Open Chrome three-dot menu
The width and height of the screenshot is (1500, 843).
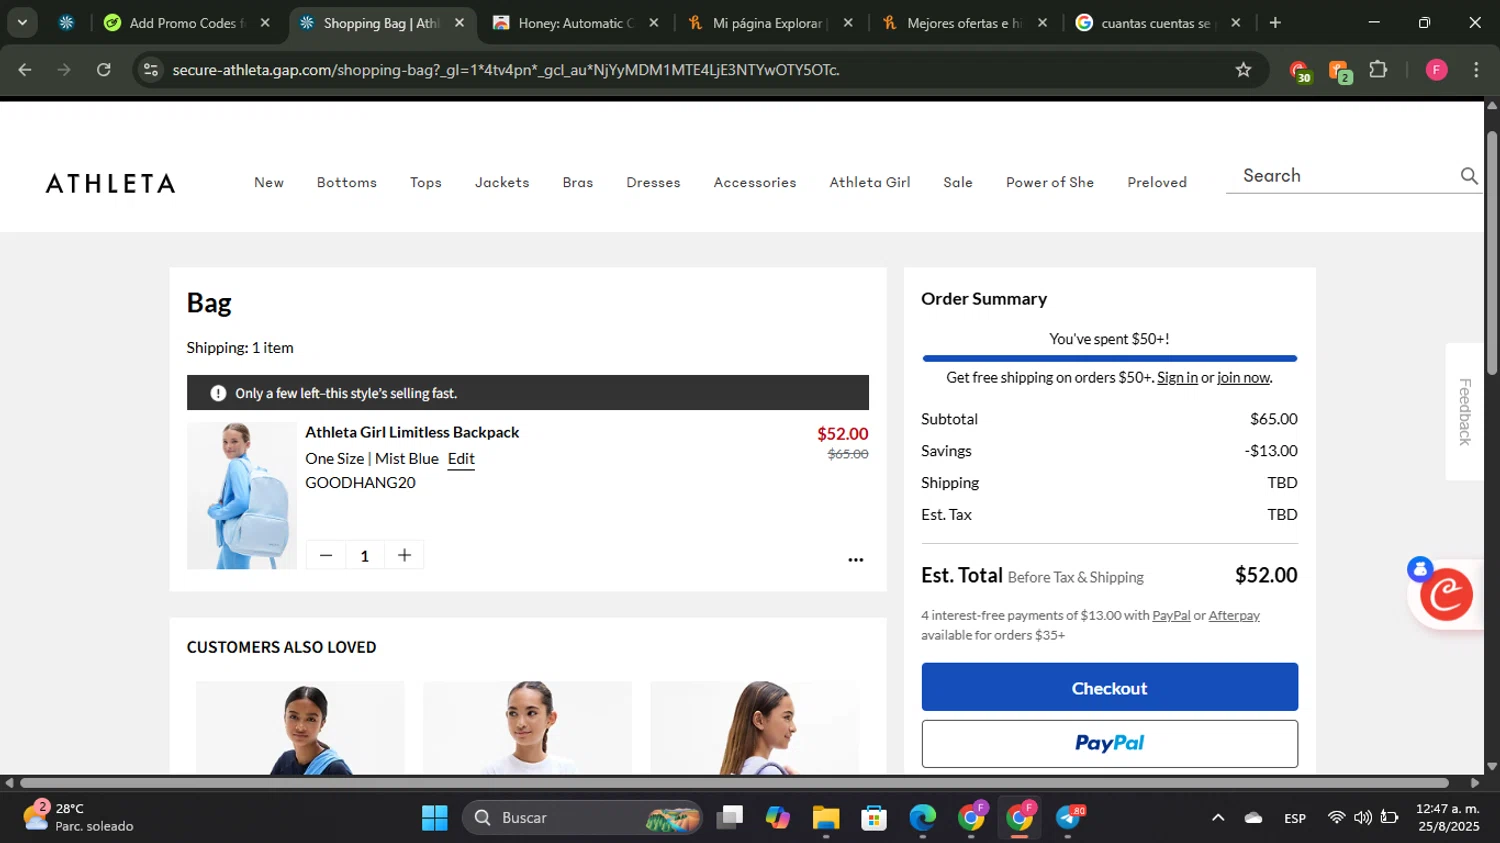click(1476, 70)
